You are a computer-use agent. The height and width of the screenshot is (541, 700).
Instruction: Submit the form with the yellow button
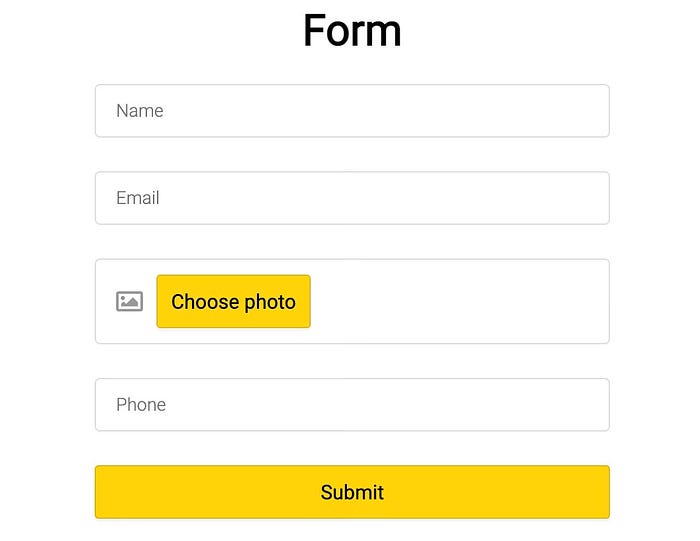tap(352, 492)
